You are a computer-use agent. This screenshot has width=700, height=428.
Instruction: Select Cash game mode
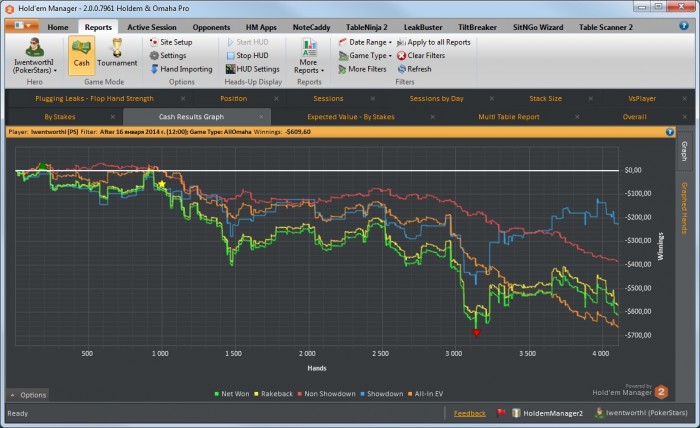point(81,55)
